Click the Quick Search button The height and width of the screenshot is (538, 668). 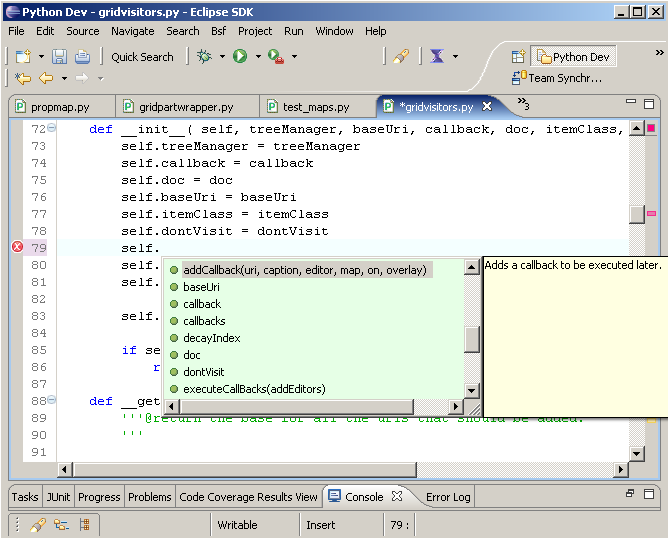coord(142,57)
